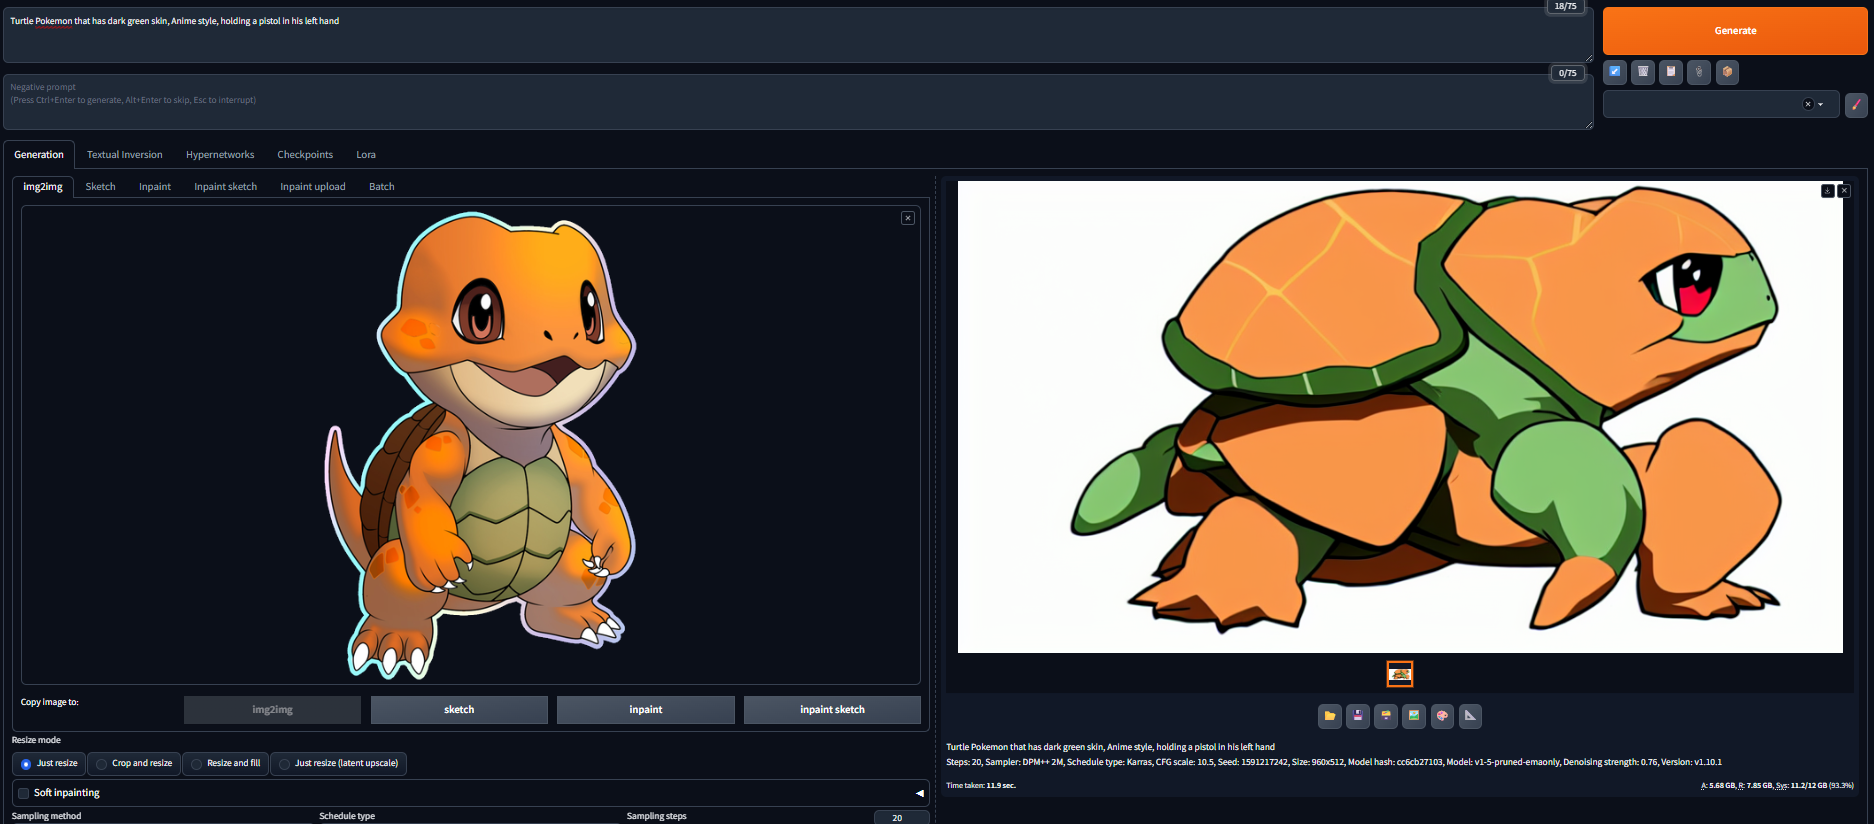
Task: Open the Hypernetworks tab
Action: (220, 155)
